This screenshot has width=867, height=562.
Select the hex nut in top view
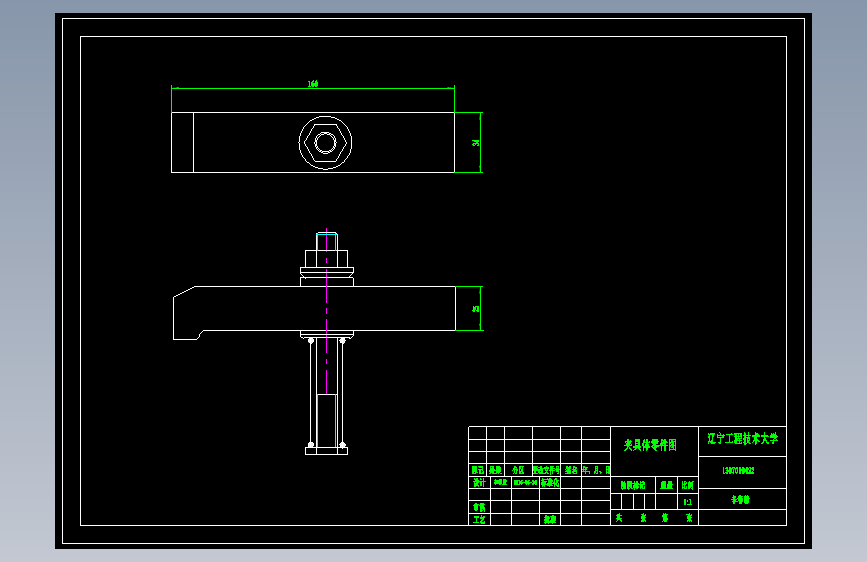click(x=325, y=143)
